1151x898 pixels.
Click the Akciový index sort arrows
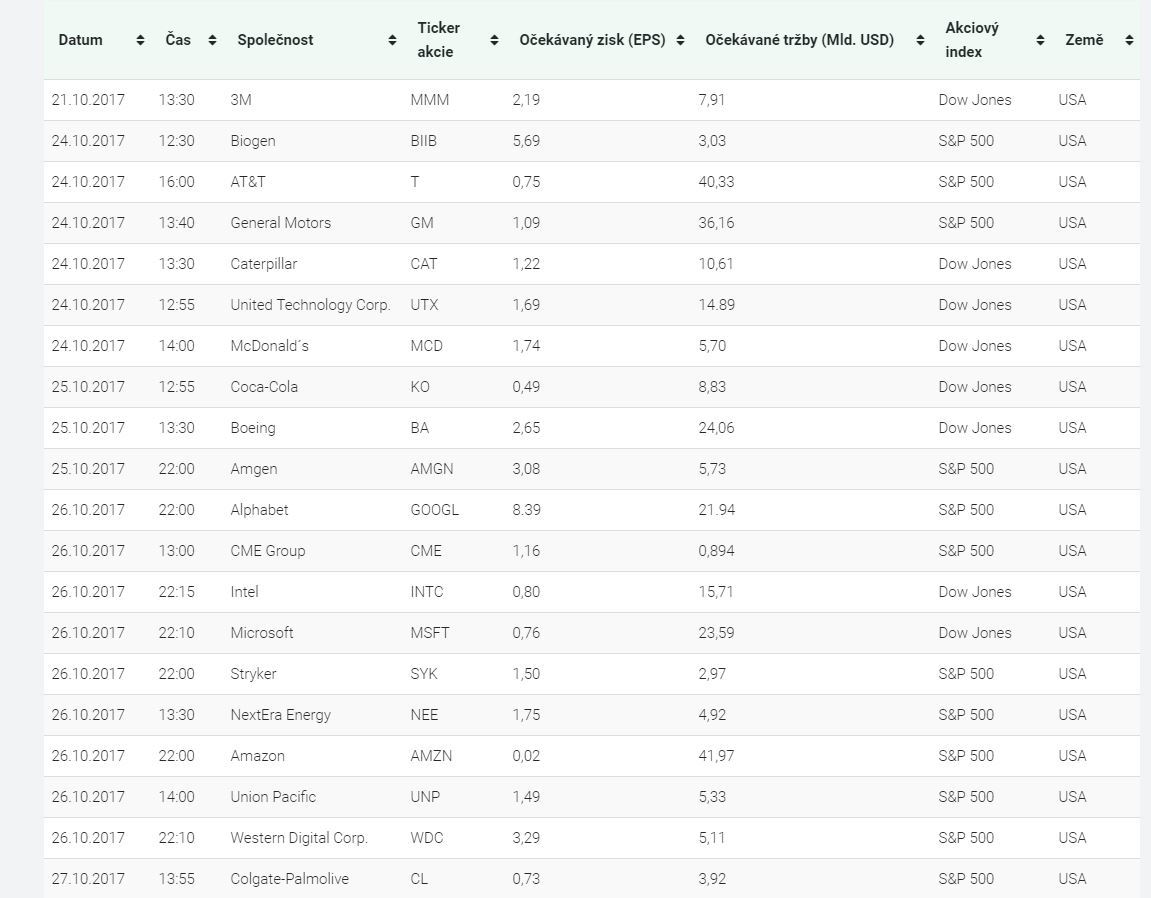click(1040, 40)
